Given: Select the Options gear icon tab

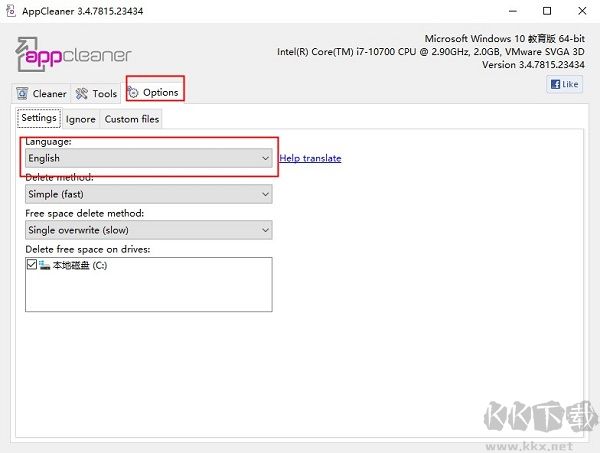Looking at the screenshot, I should [154, 92].
